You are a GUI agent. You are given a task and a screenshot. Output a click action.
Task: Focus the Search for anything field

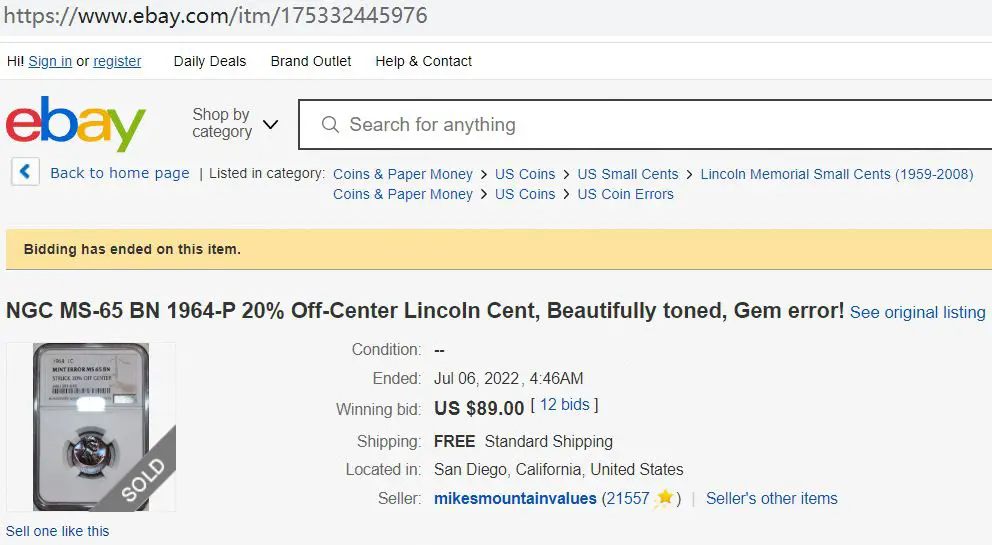tap(645, 125)
